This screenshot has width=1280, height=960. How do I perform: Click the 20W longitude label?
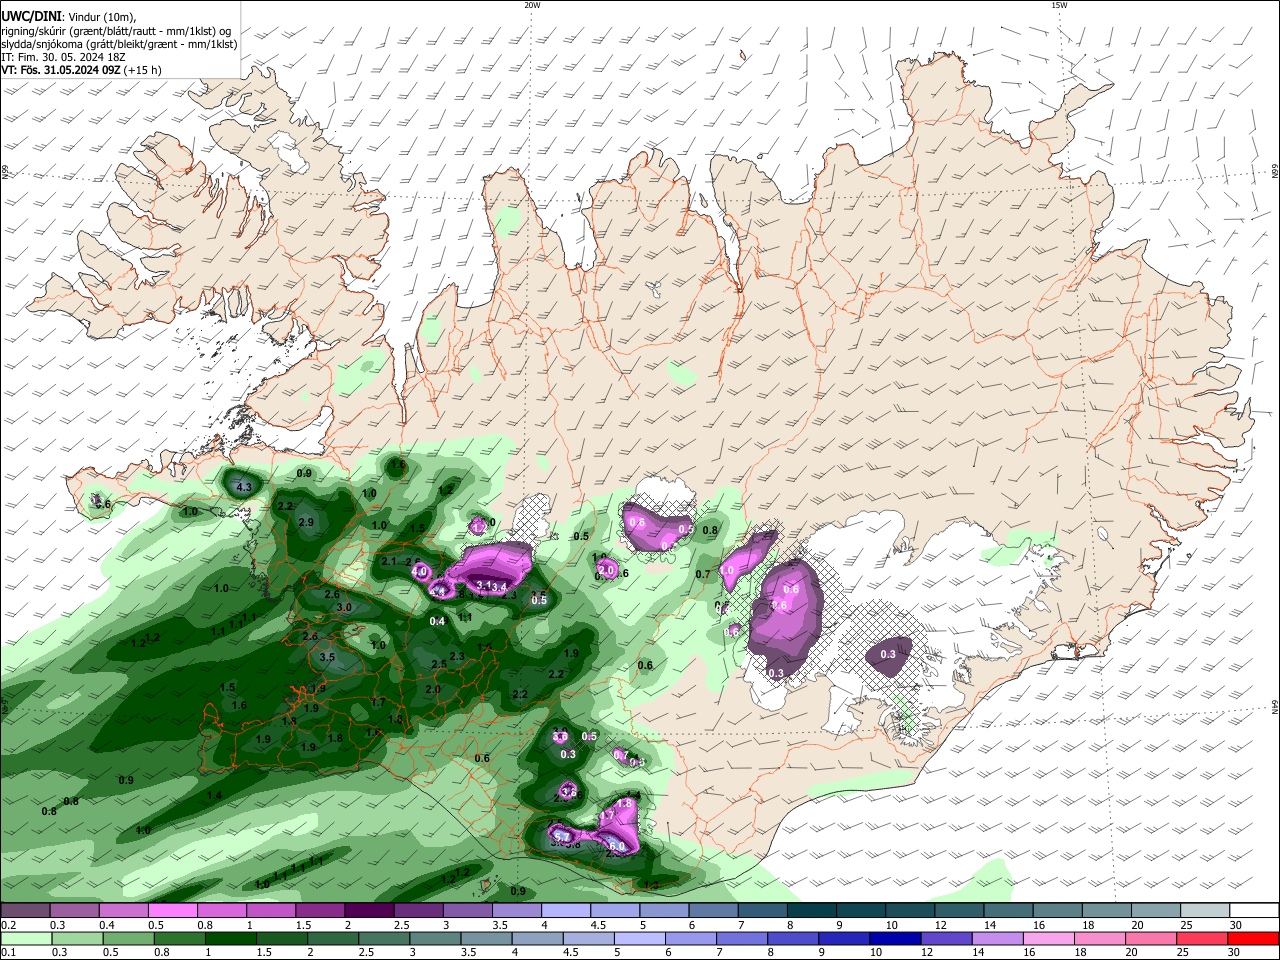click(532, 5)
